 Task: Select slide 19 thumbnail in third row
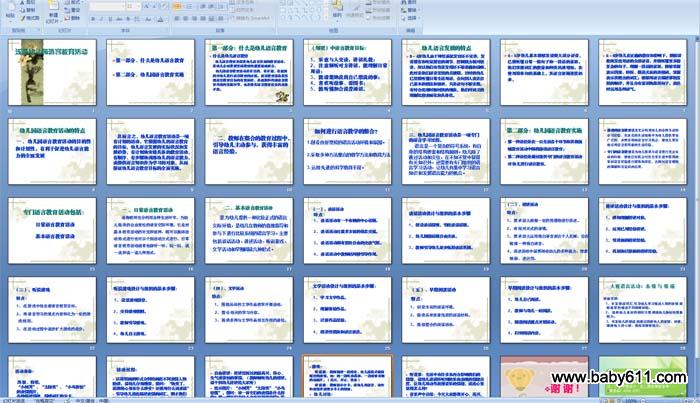pyautogui.click(x=446, y=231)
